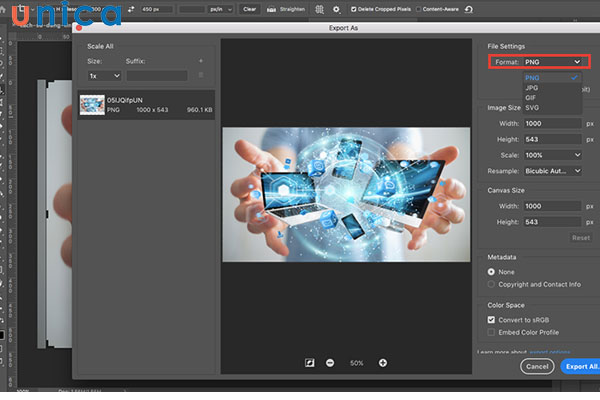Screen dimensions: 600x400
Task: Delete the scale entry with trash icon
Action: point(201,75)
